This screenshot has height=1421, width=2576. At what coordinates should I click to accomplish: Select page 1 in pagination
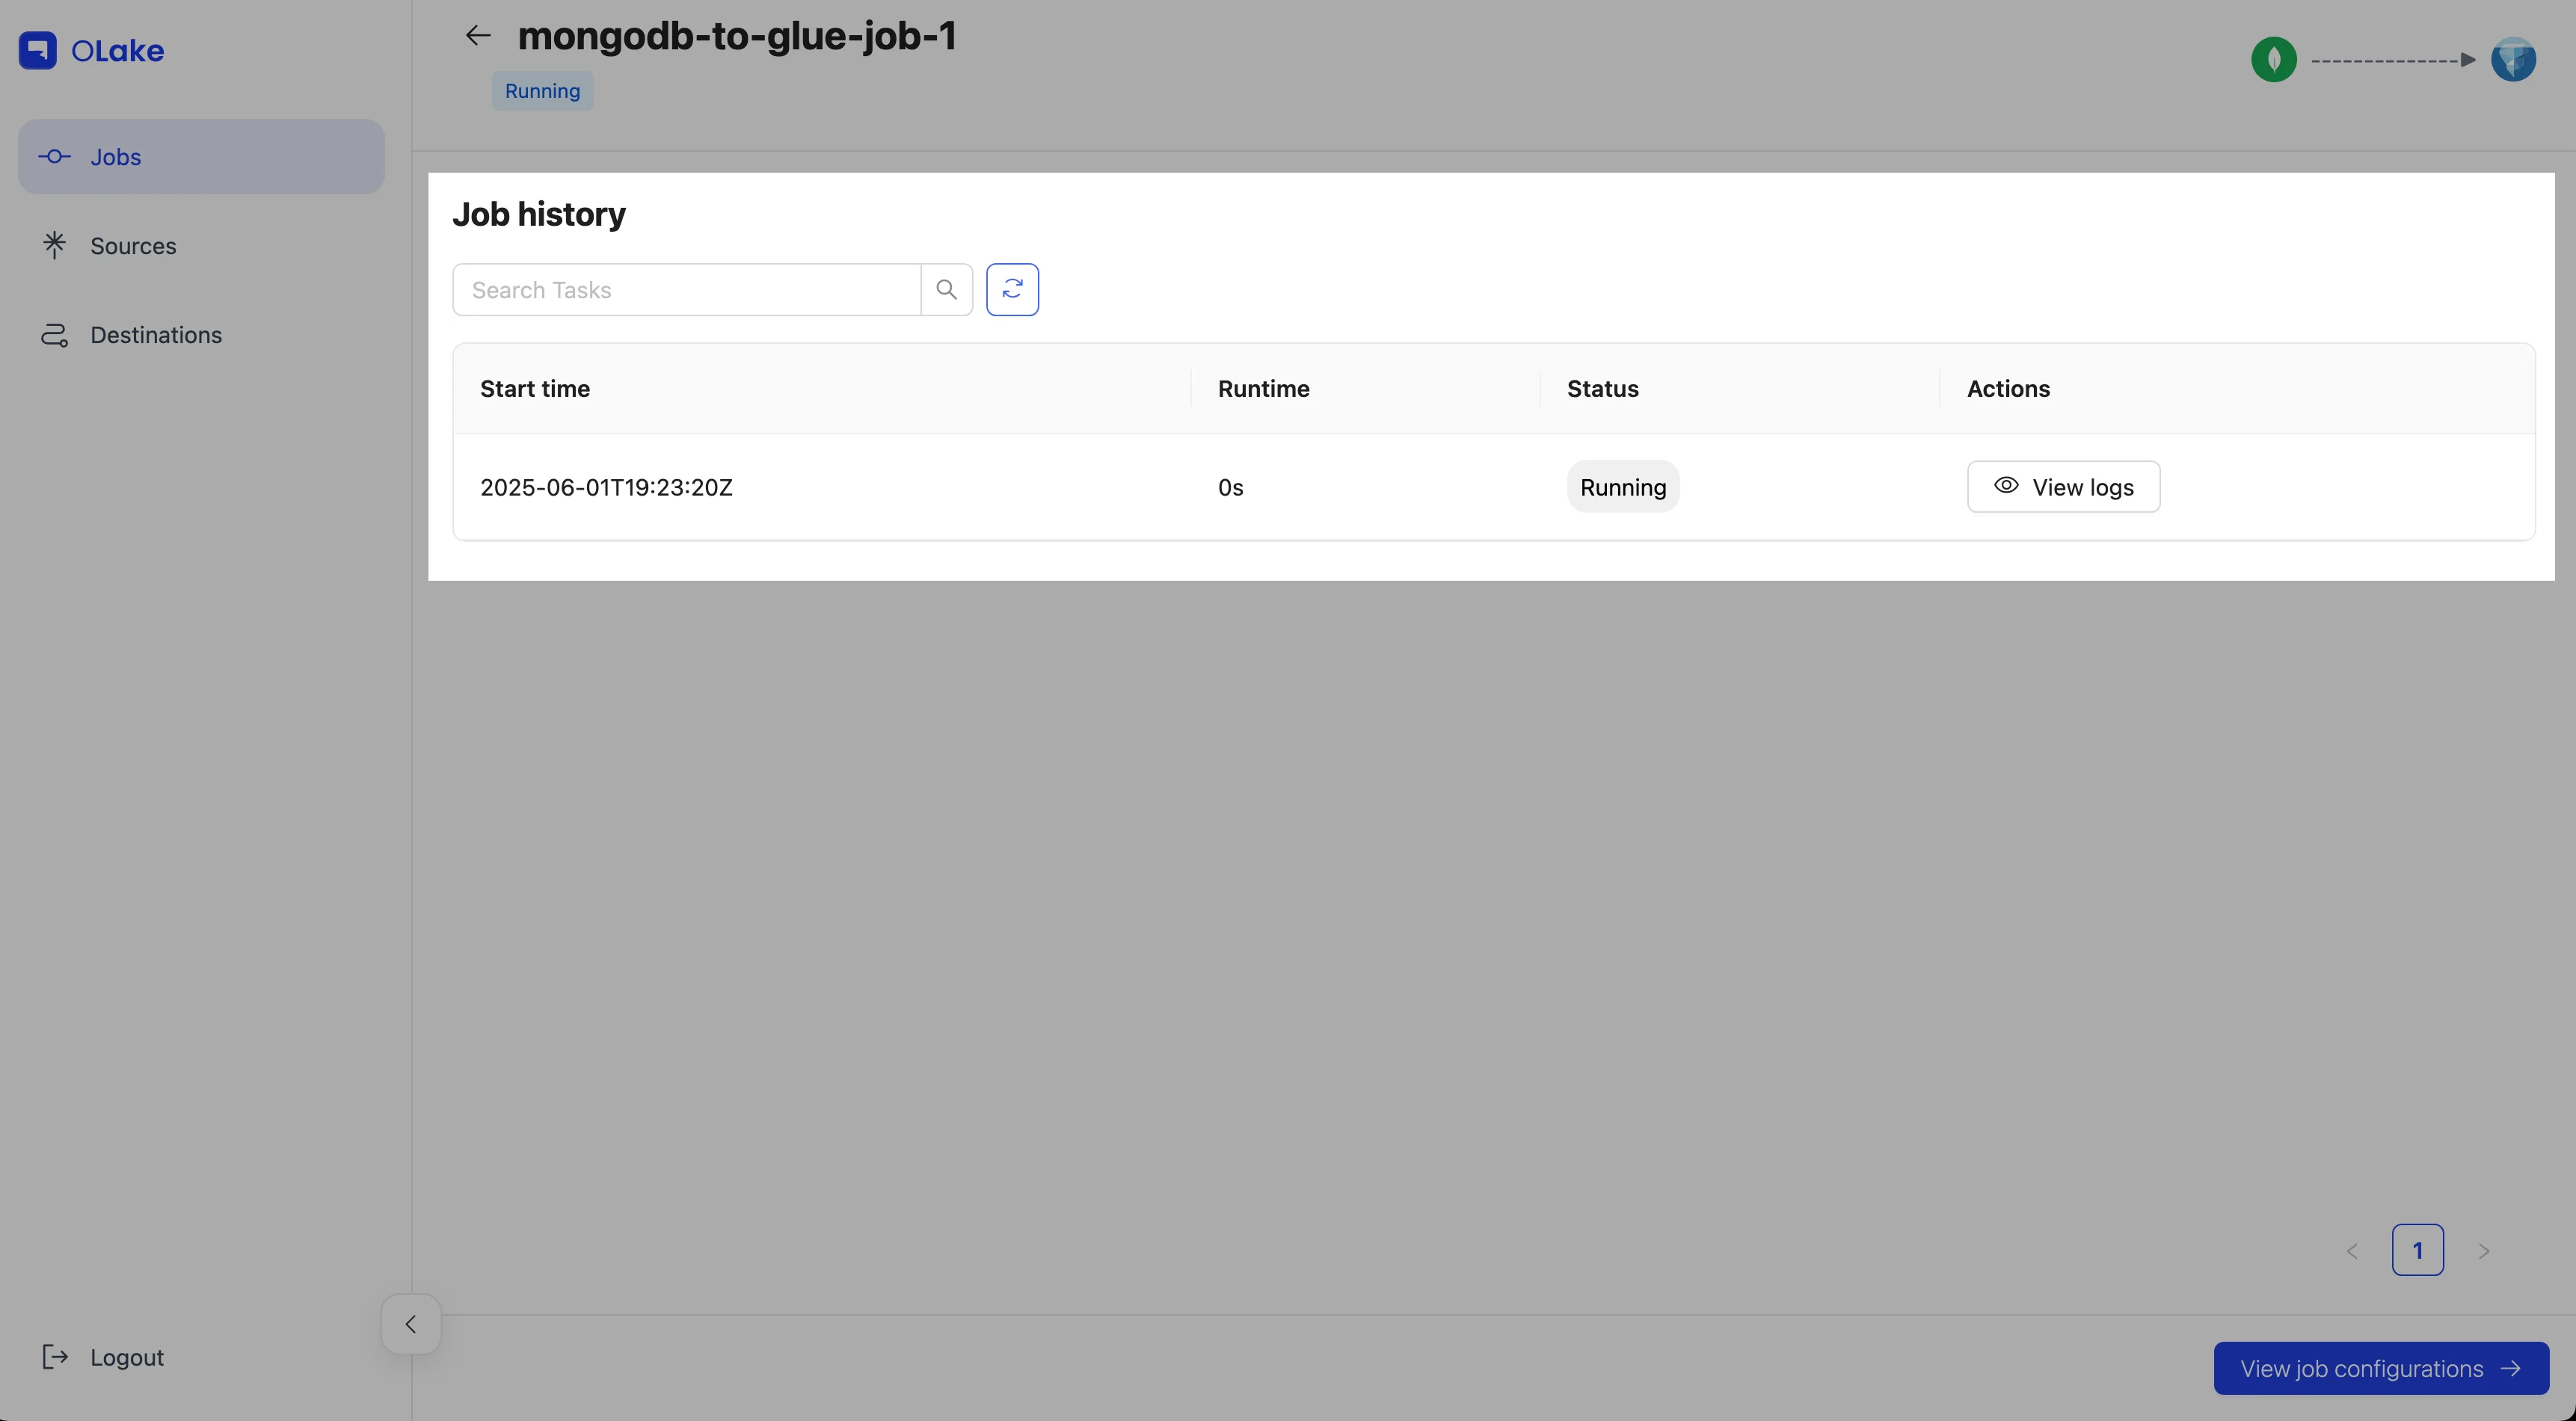(x=2417, y=1250)
